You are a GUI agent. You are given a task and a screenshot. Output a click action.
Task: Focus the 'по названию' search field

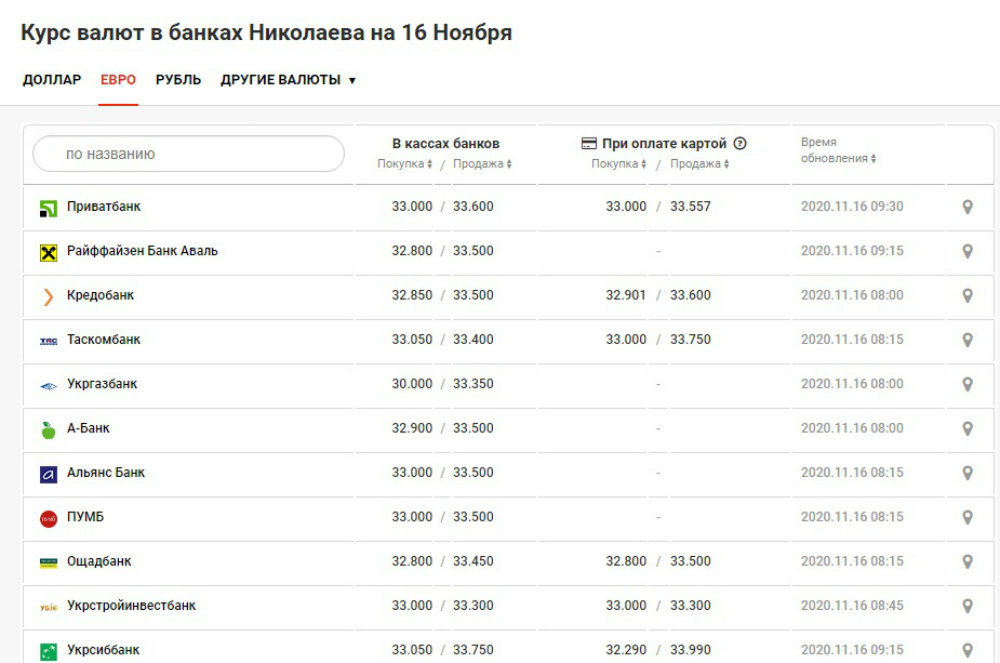(189, 154)
